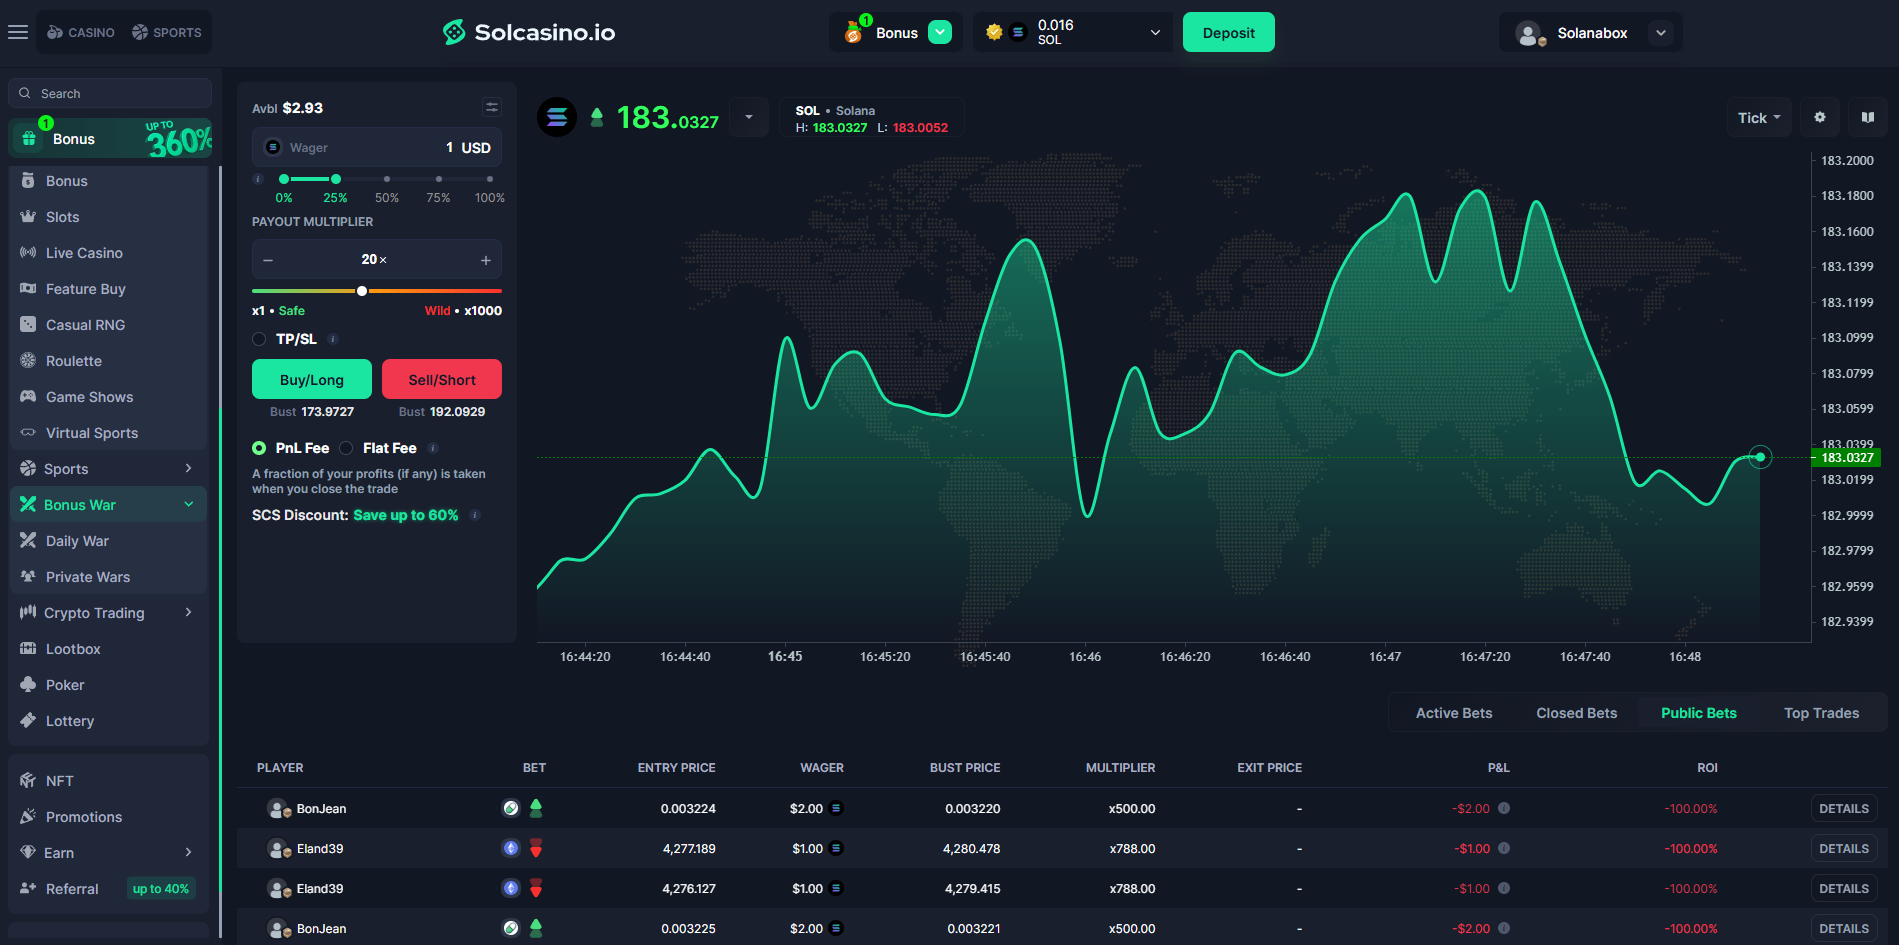Enable the TP/SL radio option

[x=260, y=339]
